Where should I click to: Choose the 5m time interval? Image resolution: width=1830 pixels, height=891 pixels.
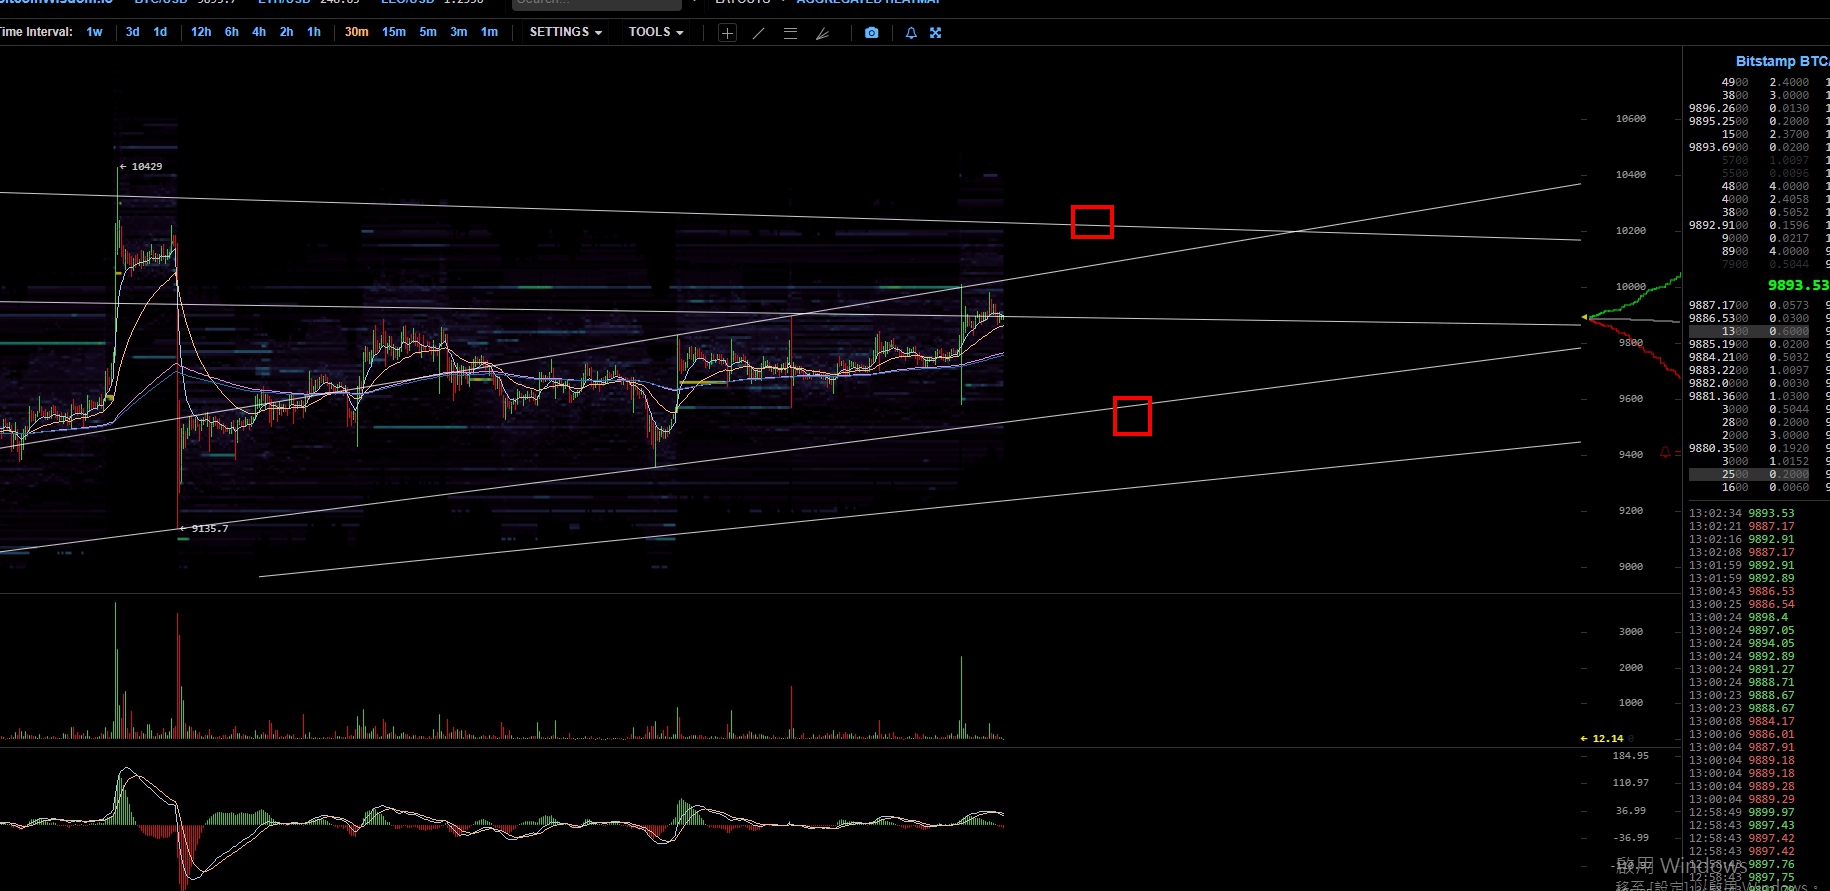[x=428, y=32]
